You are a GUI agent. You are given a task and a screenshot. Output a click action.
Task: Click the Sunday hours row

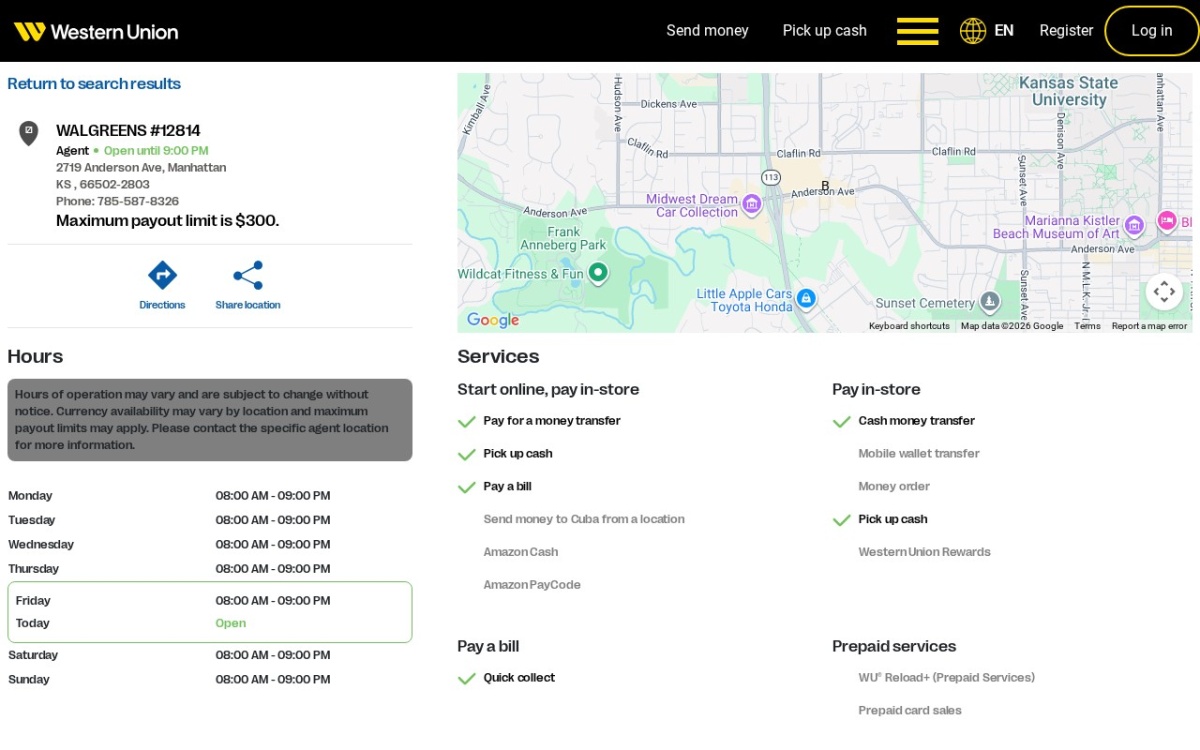click(209, 680)
